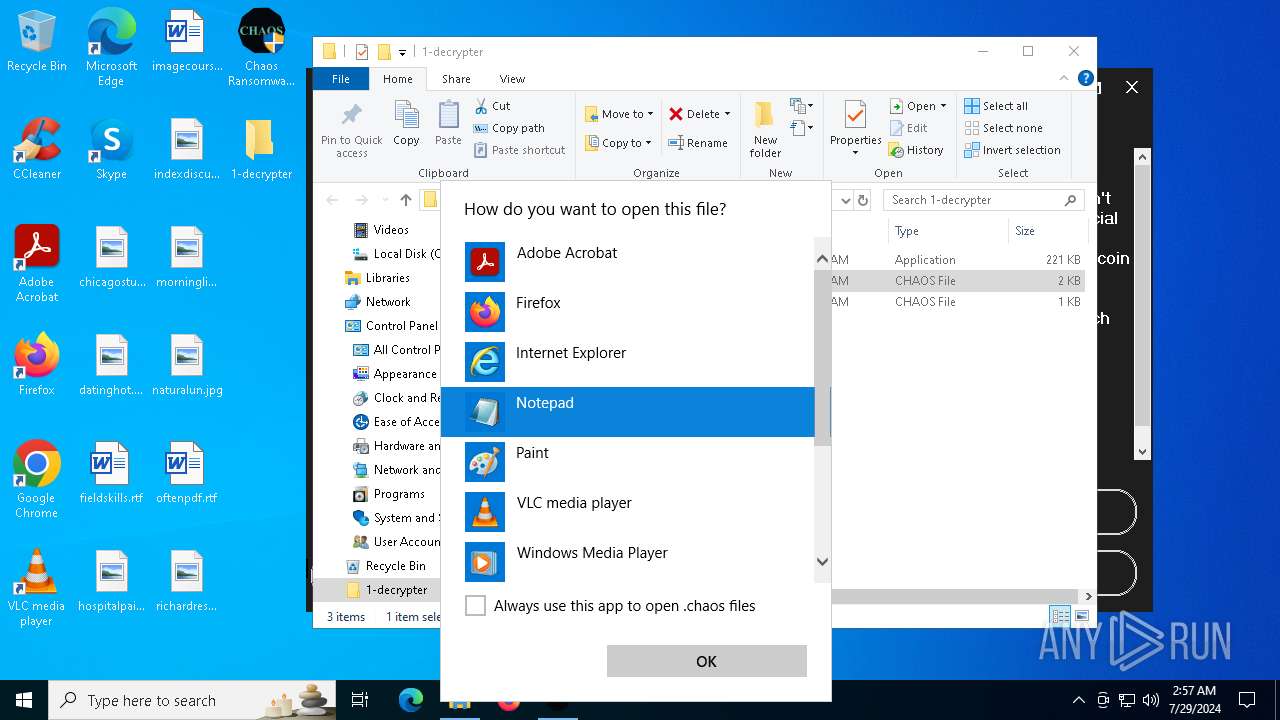The width and height of the screenshot is (1280, 720).
Task: Refresh the Explorer folder view
Action: (x=863, y=200)
